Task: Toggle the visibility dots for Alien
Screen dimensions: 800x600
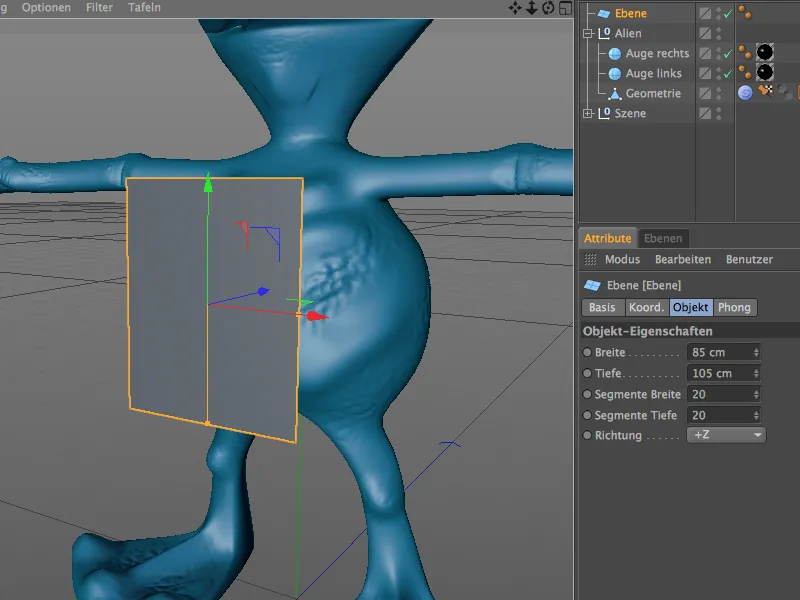Action: click(718, 33)
